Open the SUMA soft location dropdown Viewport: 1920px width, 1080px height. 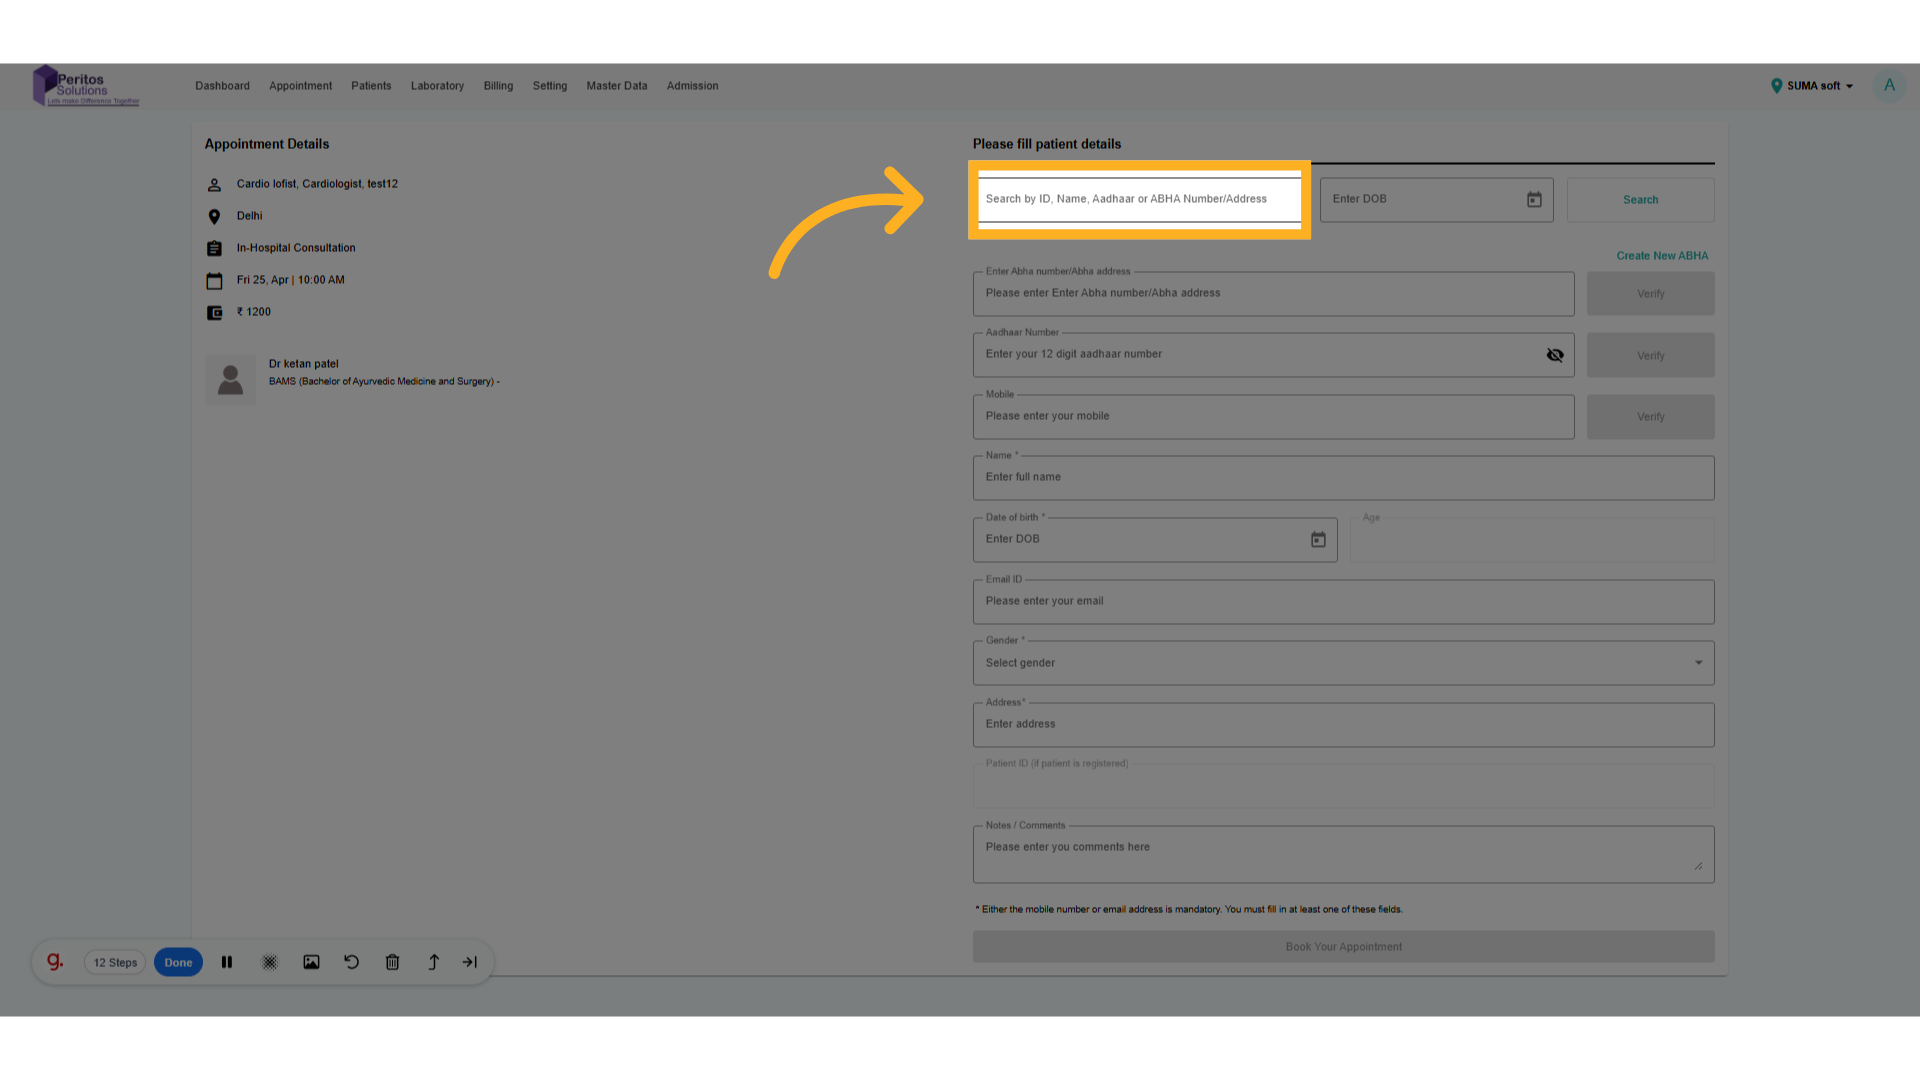click(1813, 86)
